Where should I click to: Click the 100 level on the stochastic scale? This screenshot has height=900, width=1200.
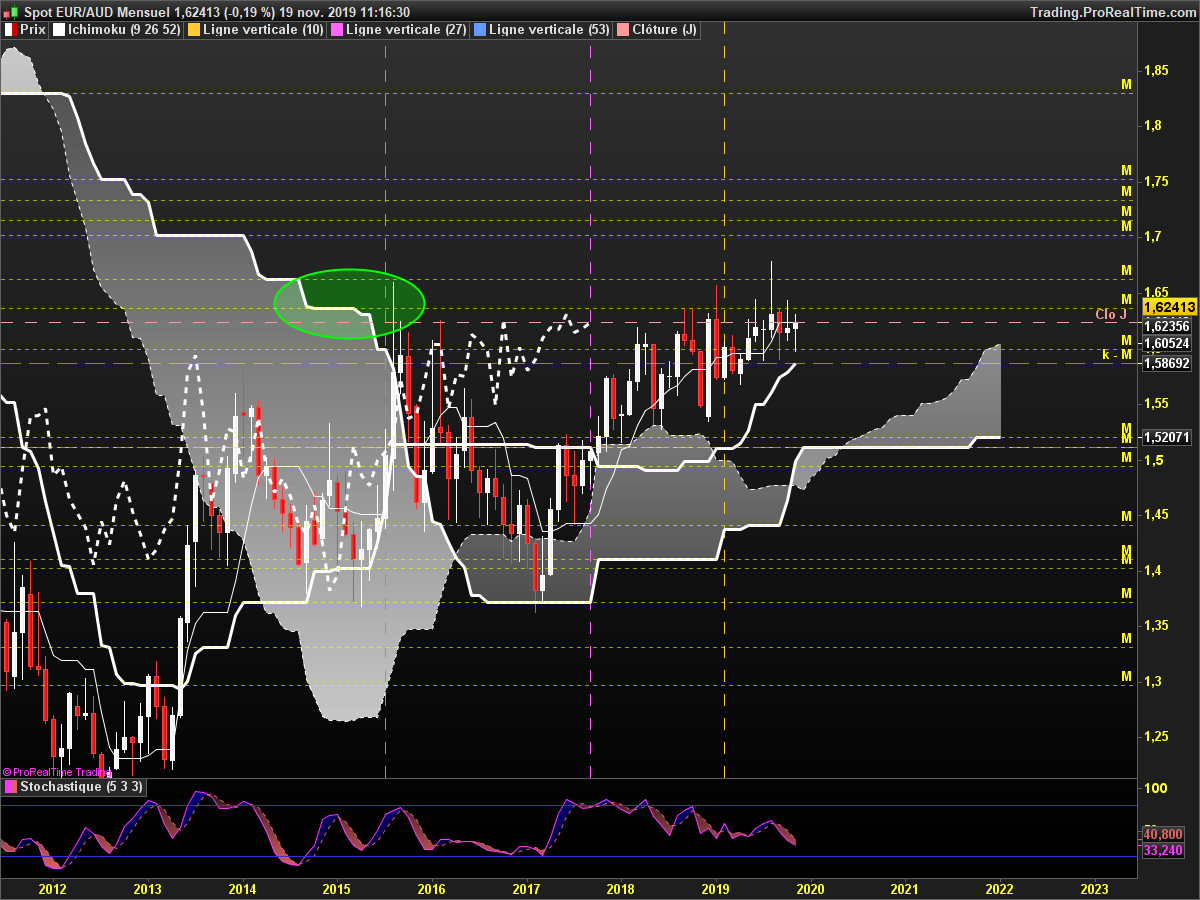pyautogui.click(x=1155, y=787)
